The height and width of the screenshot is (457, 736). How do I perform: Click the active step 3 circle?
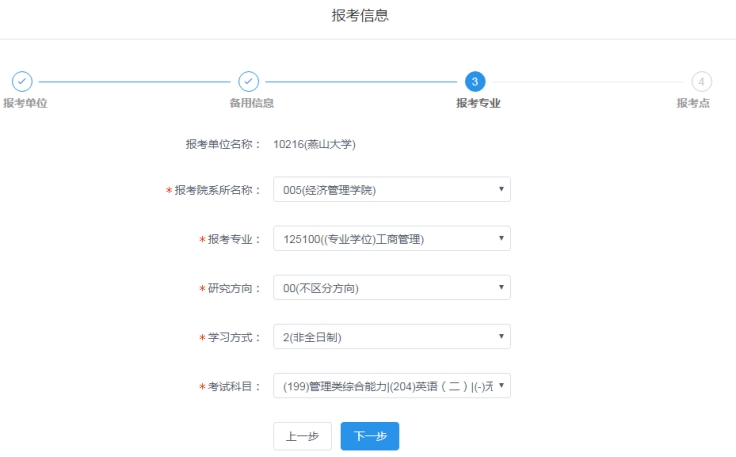pyautogui.click(x=475, y=82)
